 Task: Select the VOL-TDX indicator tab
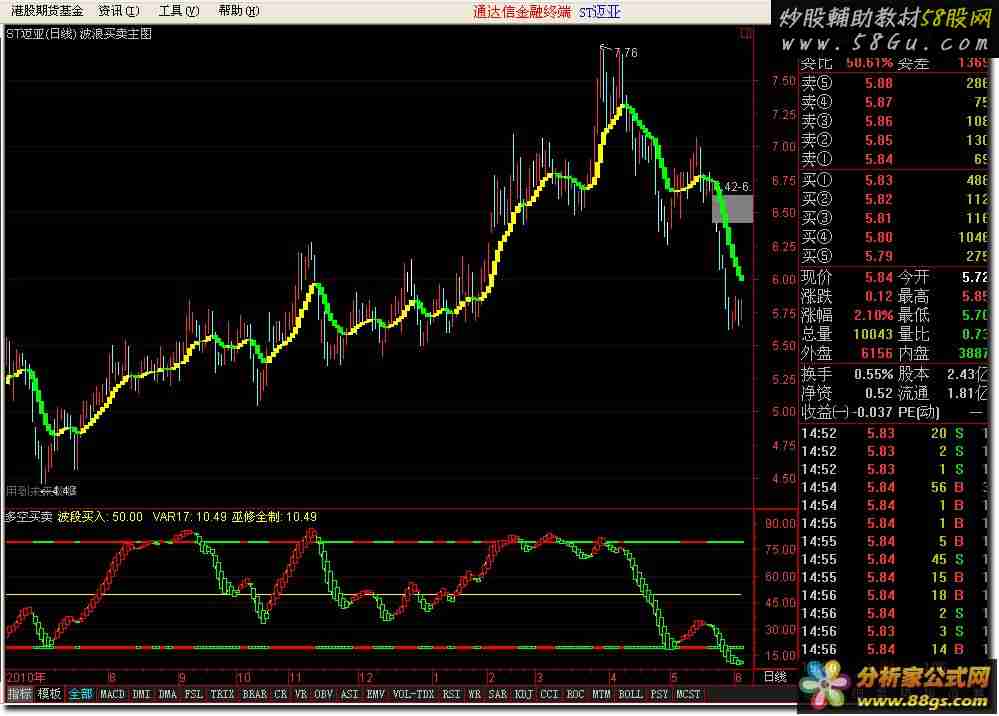(413, 694)
